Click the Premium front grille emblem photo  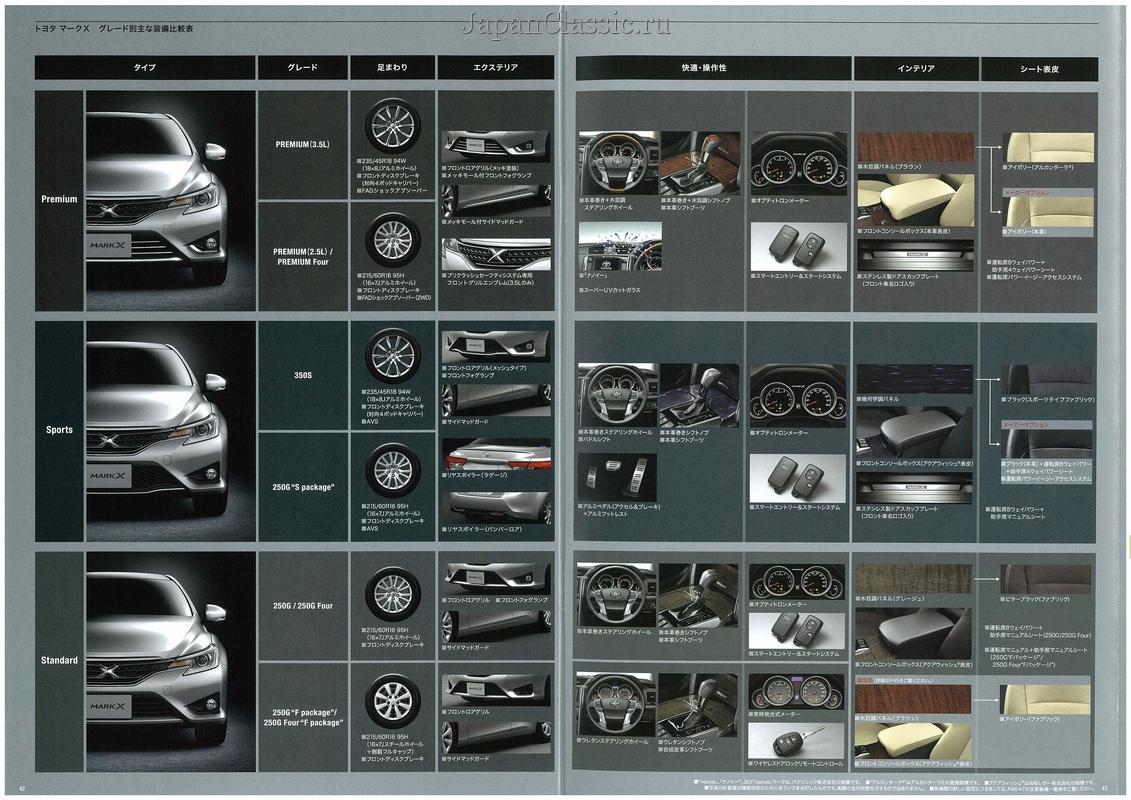pyautogui.click(x=496, y=255)
